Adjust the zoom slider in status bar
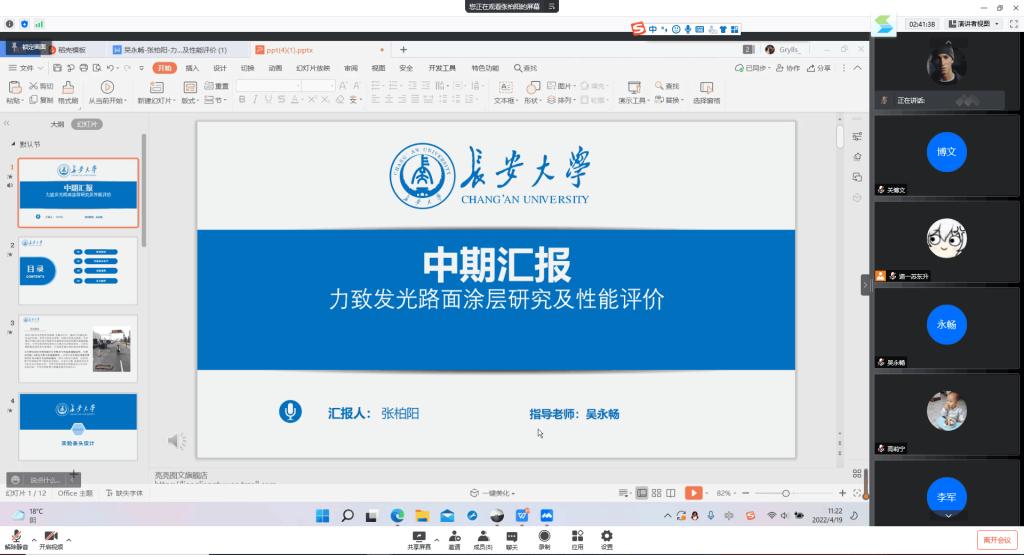Image resolution: width=1024 pixels, height=555 pixels. click(786, 493)
